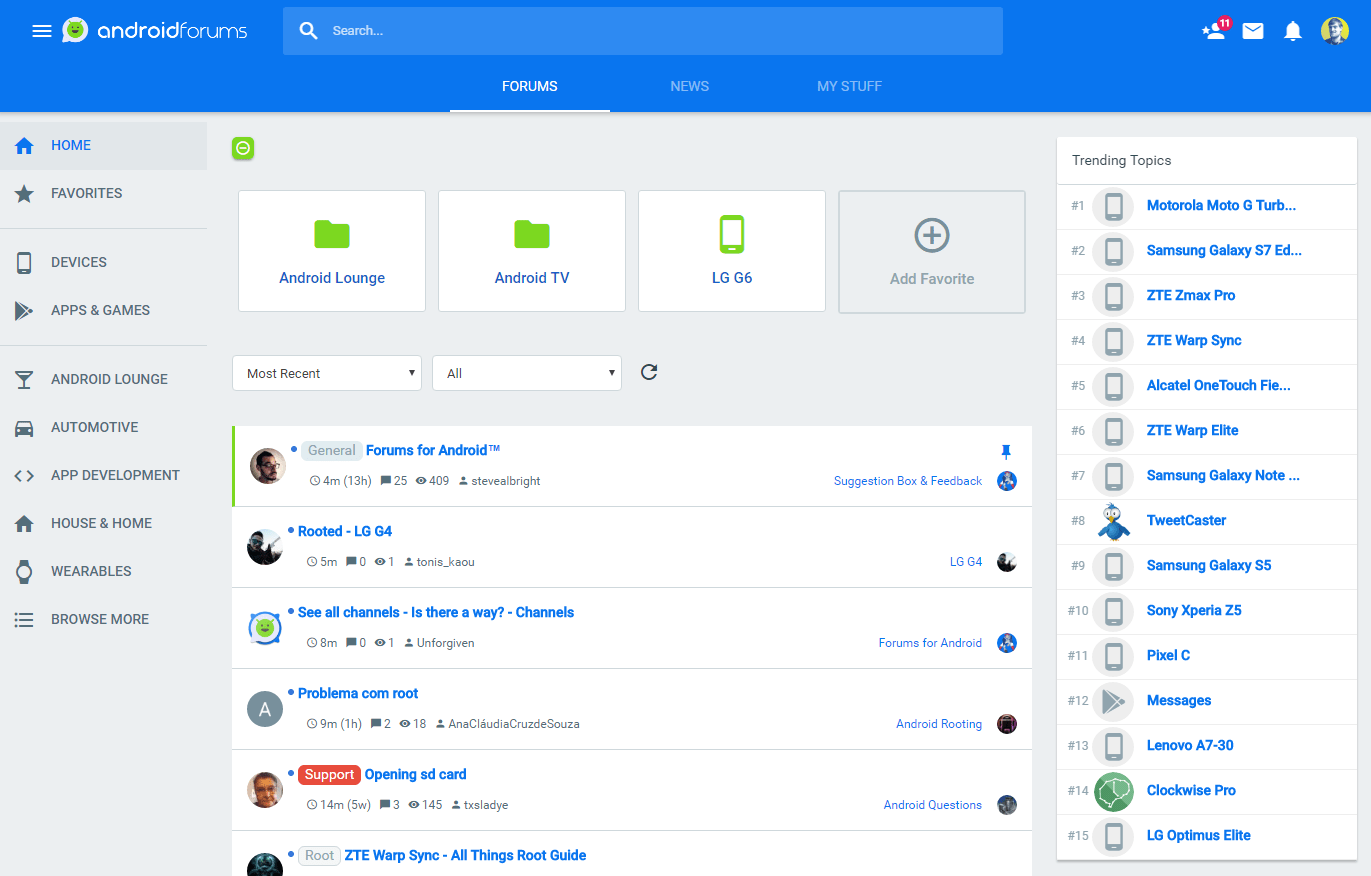Open the author avatar on Opening sd card thread
Image resolution: width=1371 pixels, height=876 pixels.
(x=265, y=790)
